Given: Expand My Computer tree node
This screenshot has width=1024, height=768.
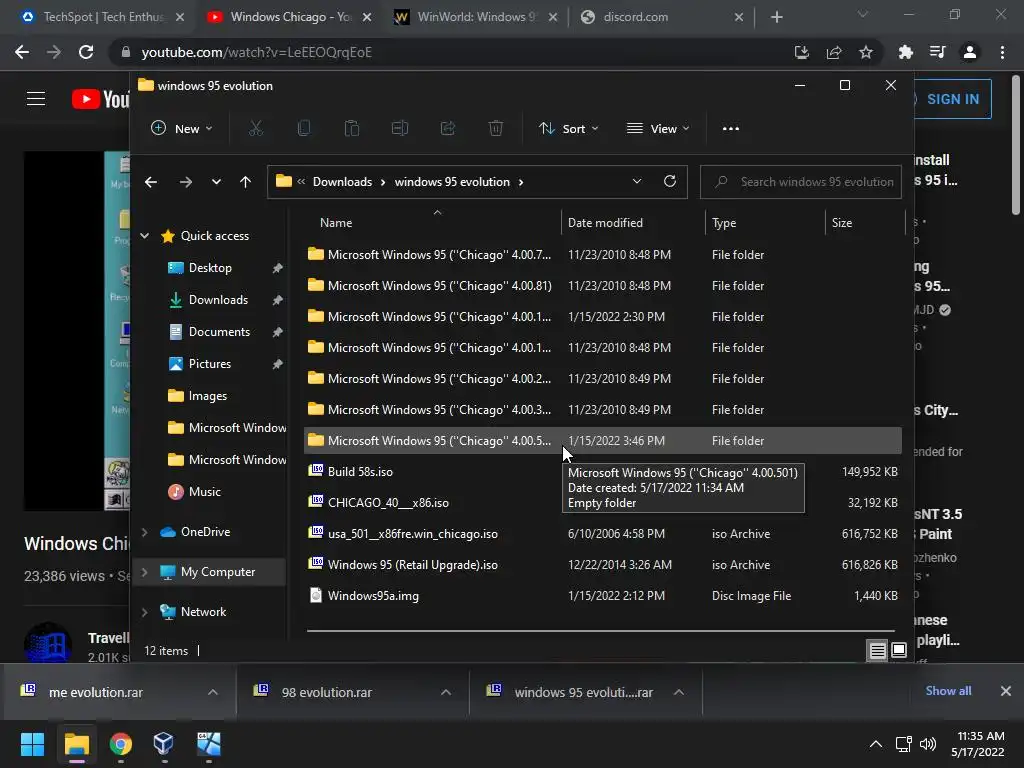Looking at the screenshot, I should pyautogui.click(x=145, y=571).
